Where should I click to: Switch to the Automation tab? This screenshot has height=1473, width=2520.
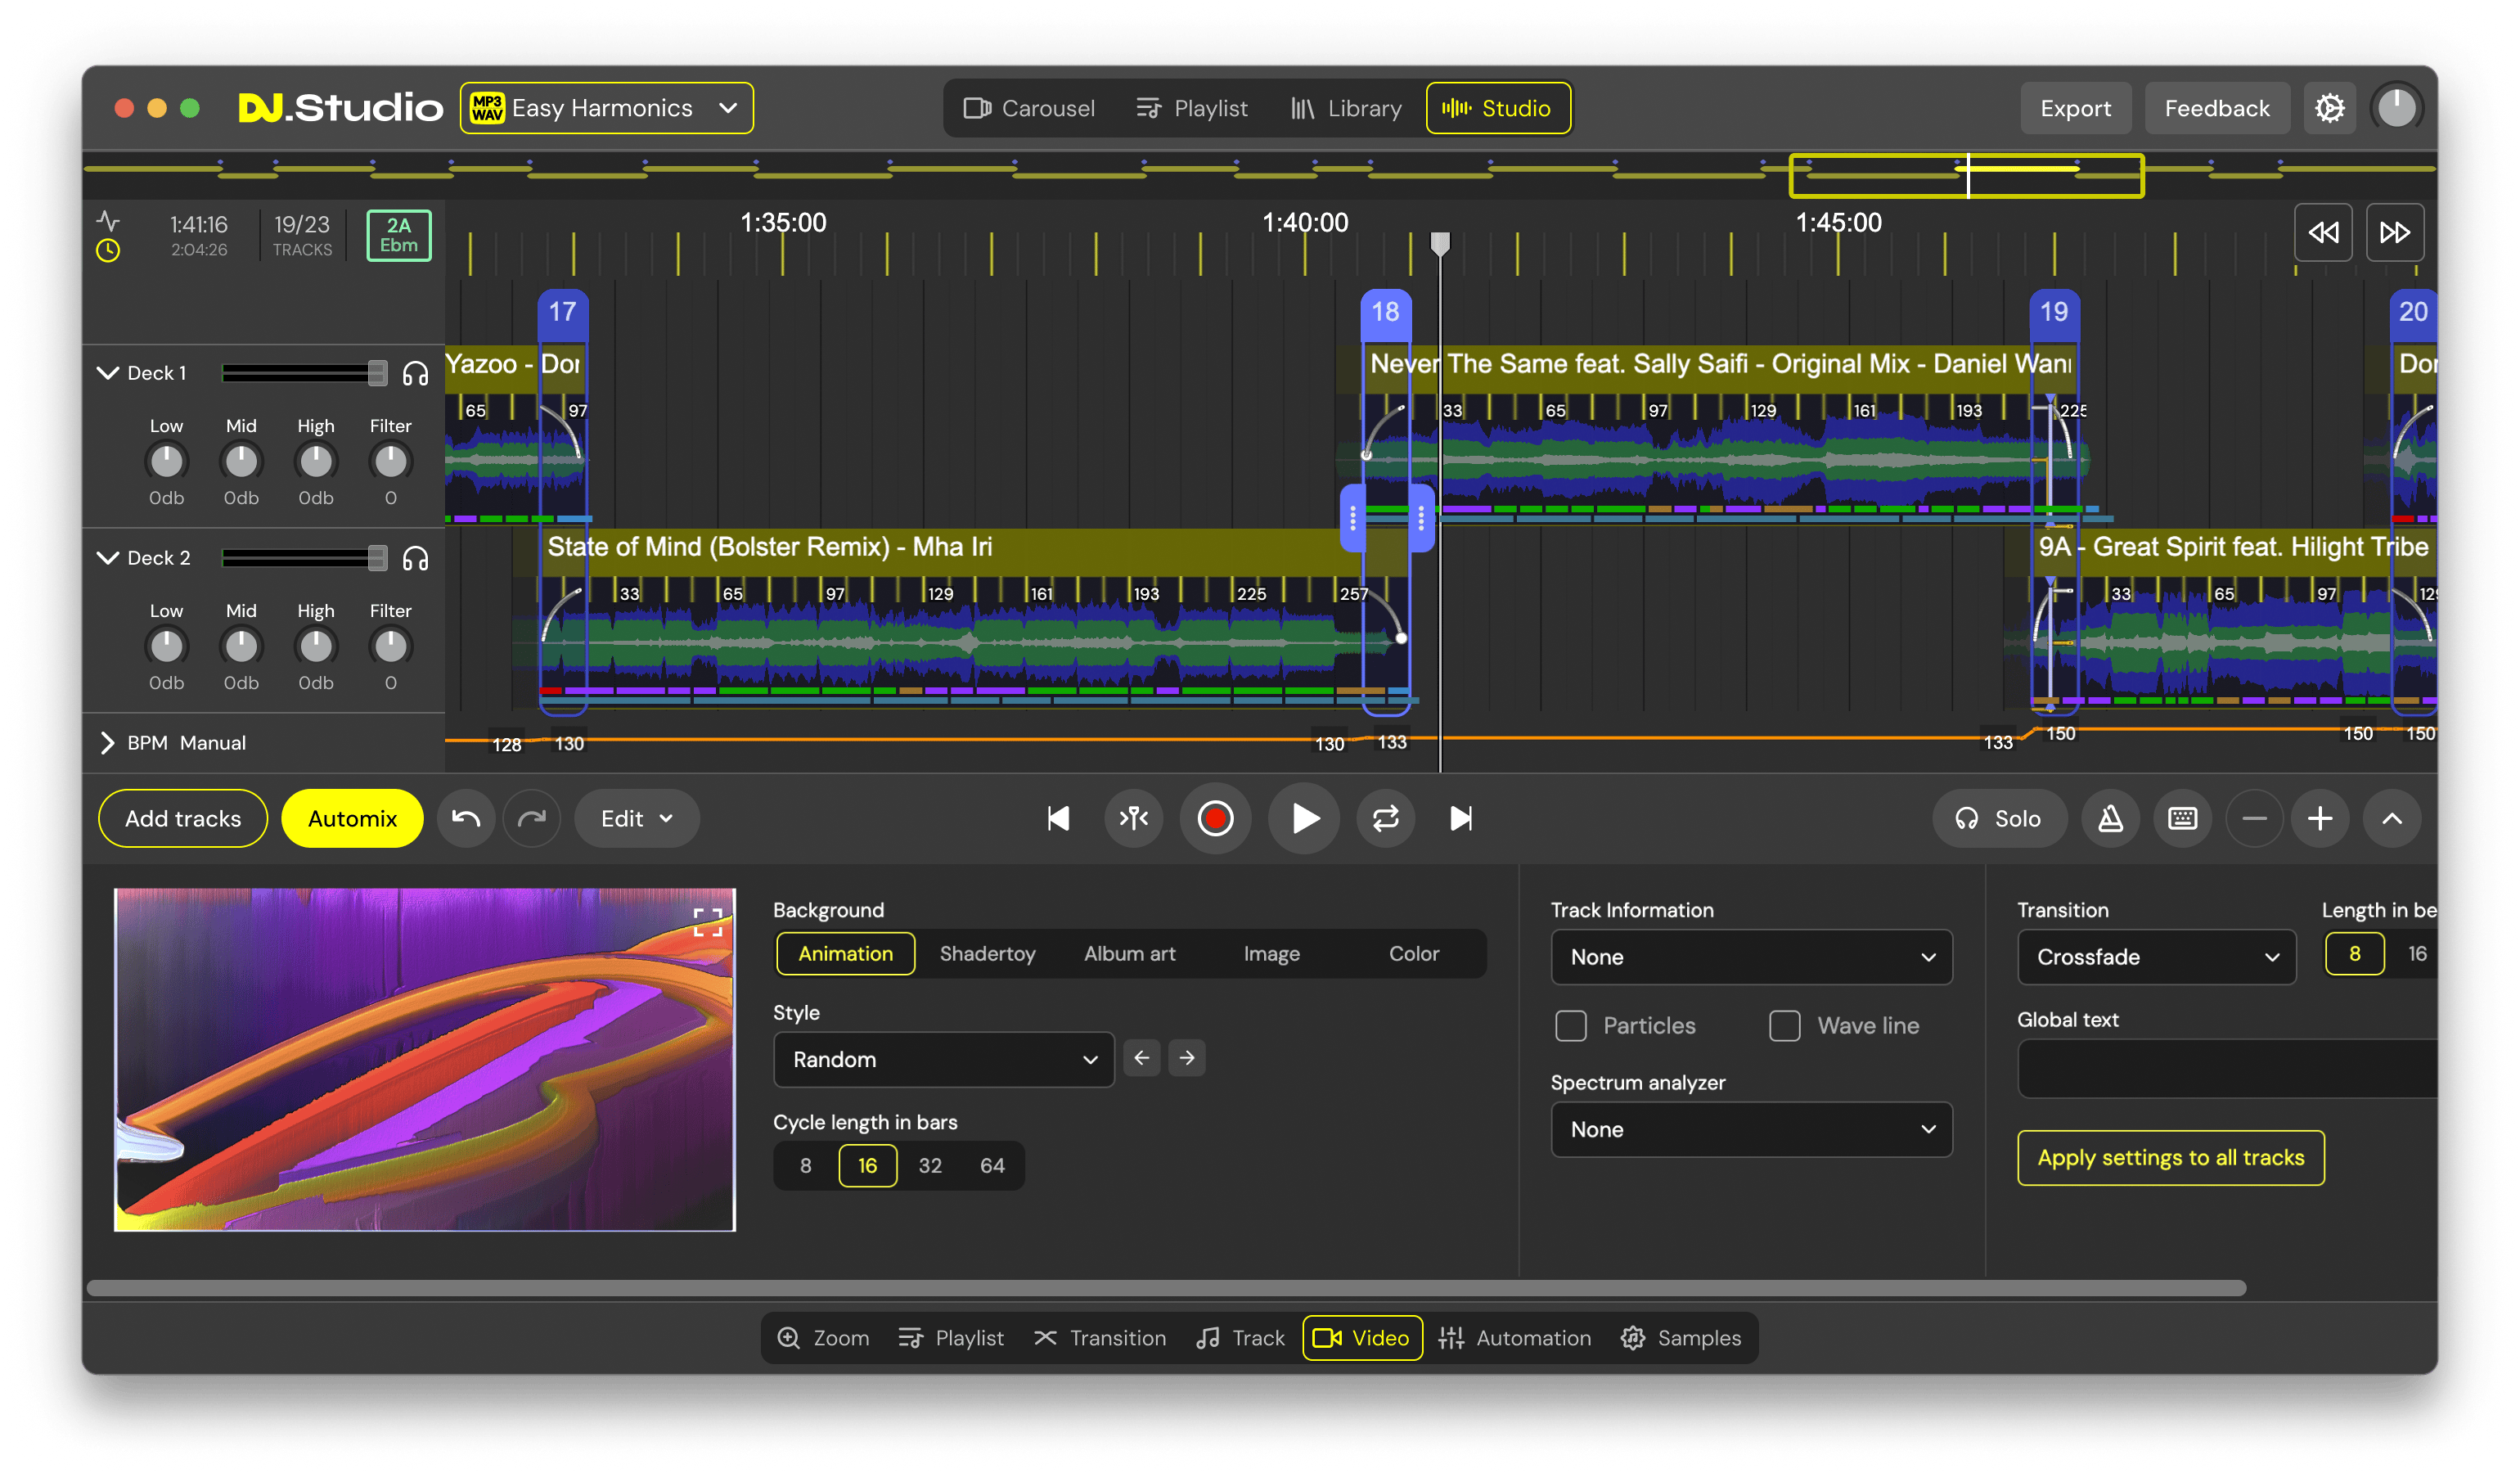1514,1338
